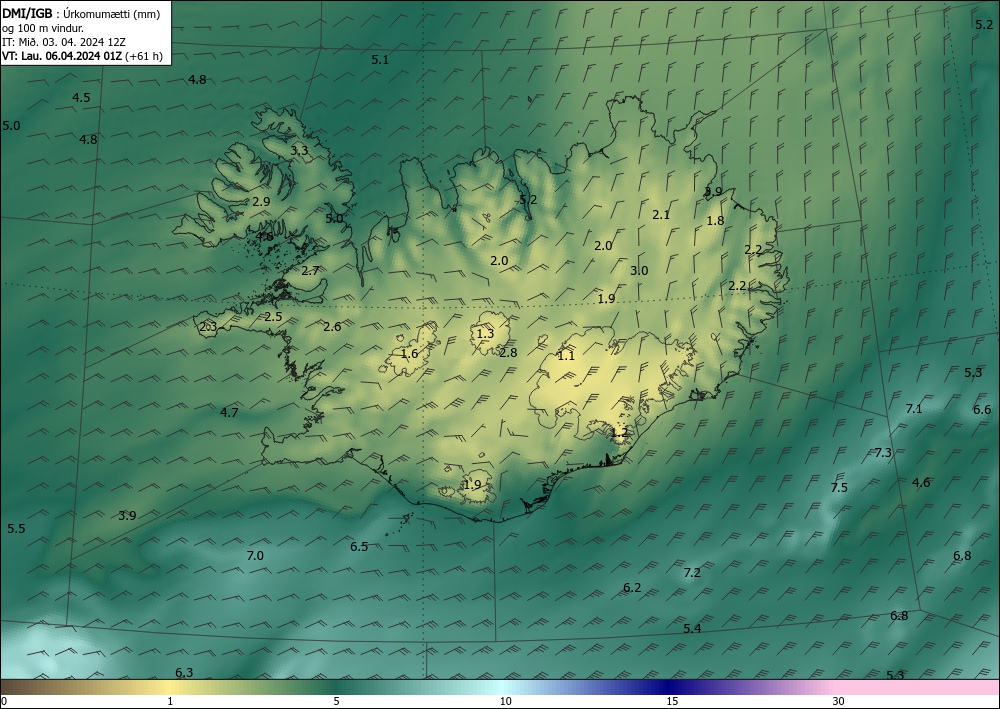Click the 7.2 value over the sea
The height and width of the screenshot is (709, 1000).
pyautogui.click(x=692, y=573)
